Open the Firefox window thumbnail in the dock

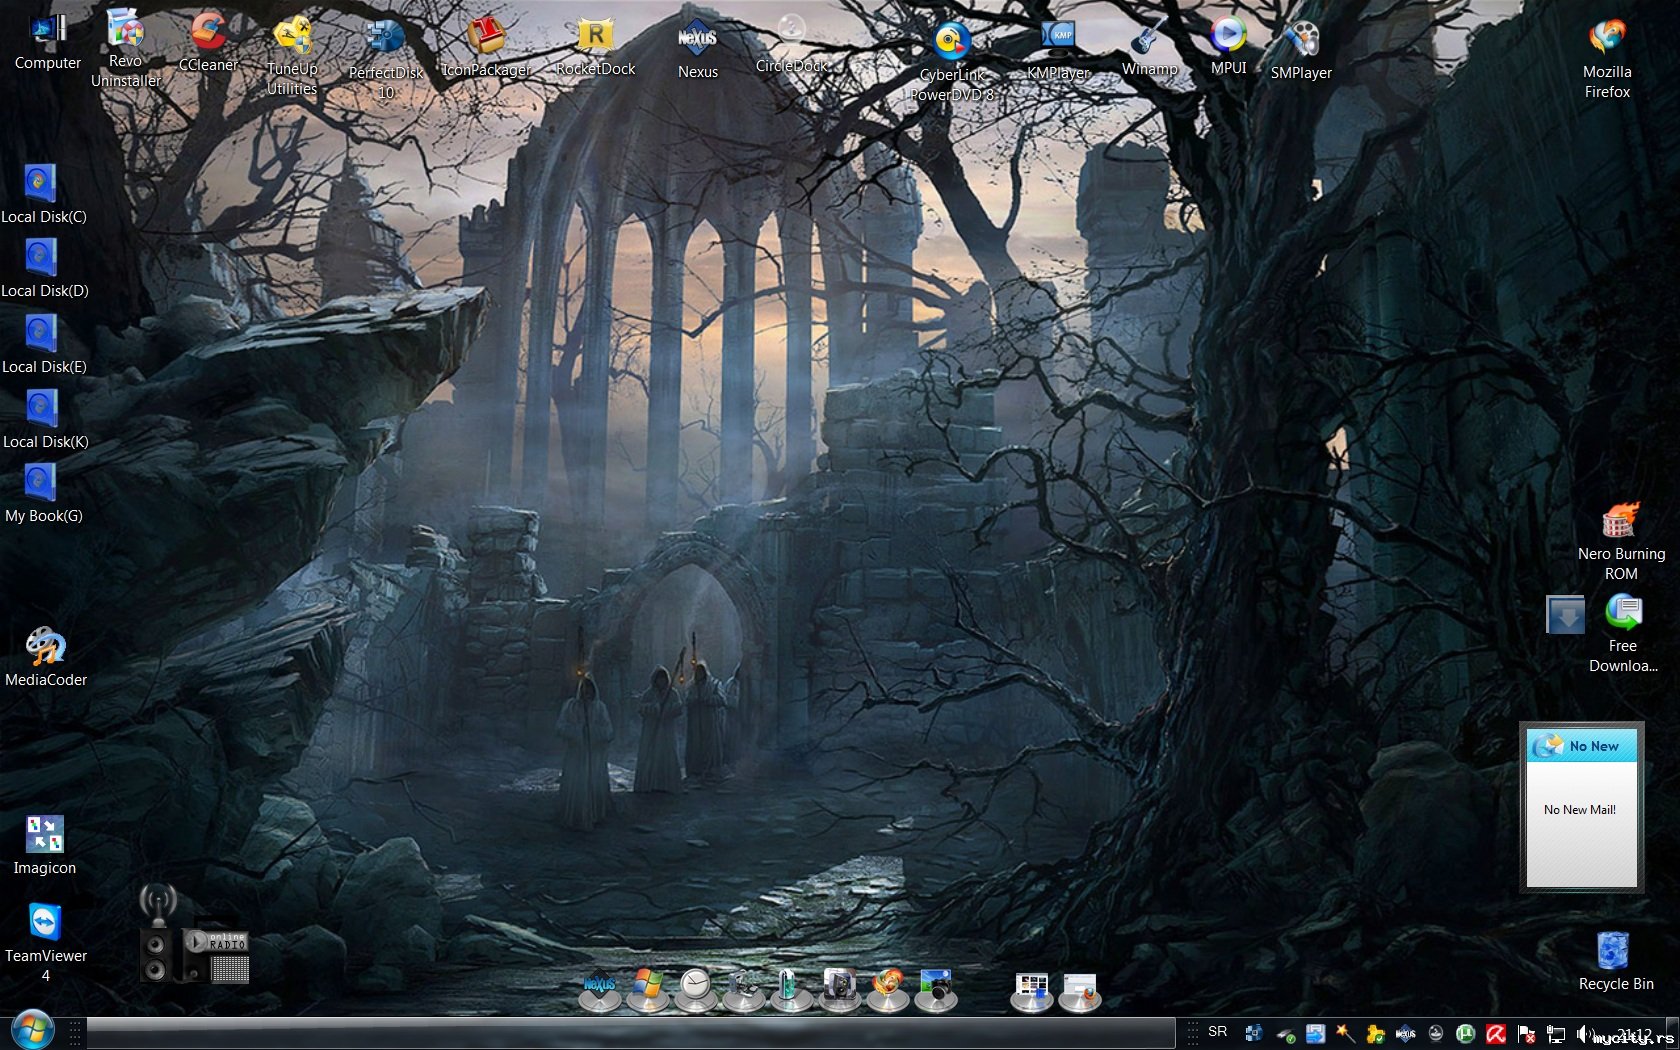click(x=1080, y=990)
